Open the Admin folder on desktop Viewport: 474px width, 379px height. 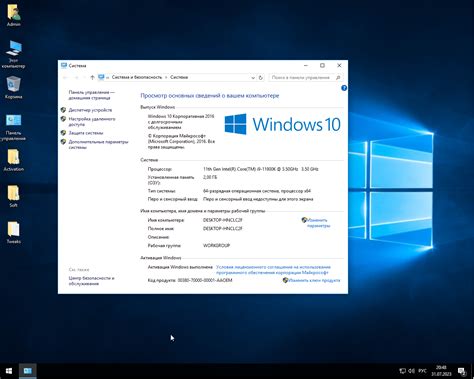click(13, 15)
